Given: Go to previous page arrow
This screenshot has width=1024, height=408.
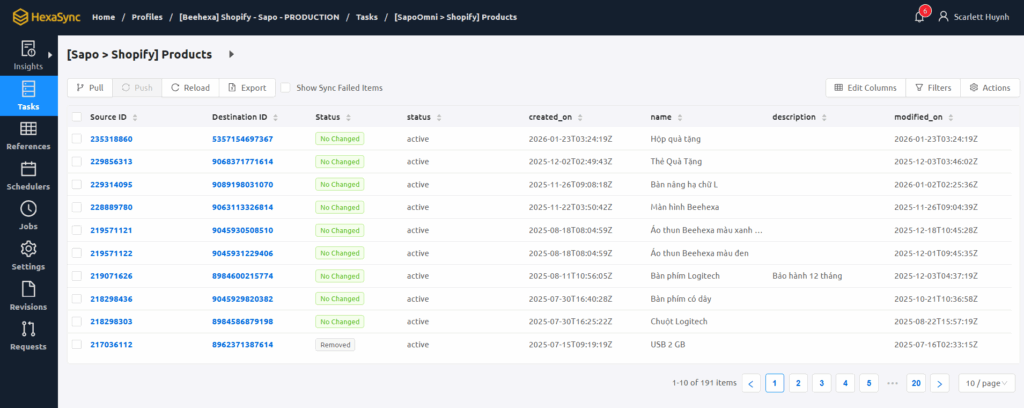Looking at the screenshot, I should pos(751,383).
